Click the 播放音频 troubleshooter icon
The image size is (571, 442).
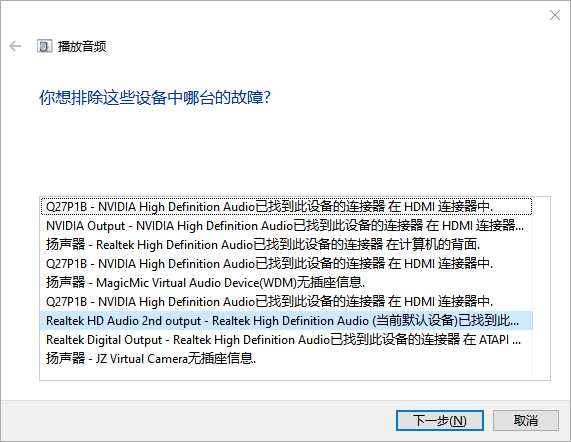pos(44,46)
